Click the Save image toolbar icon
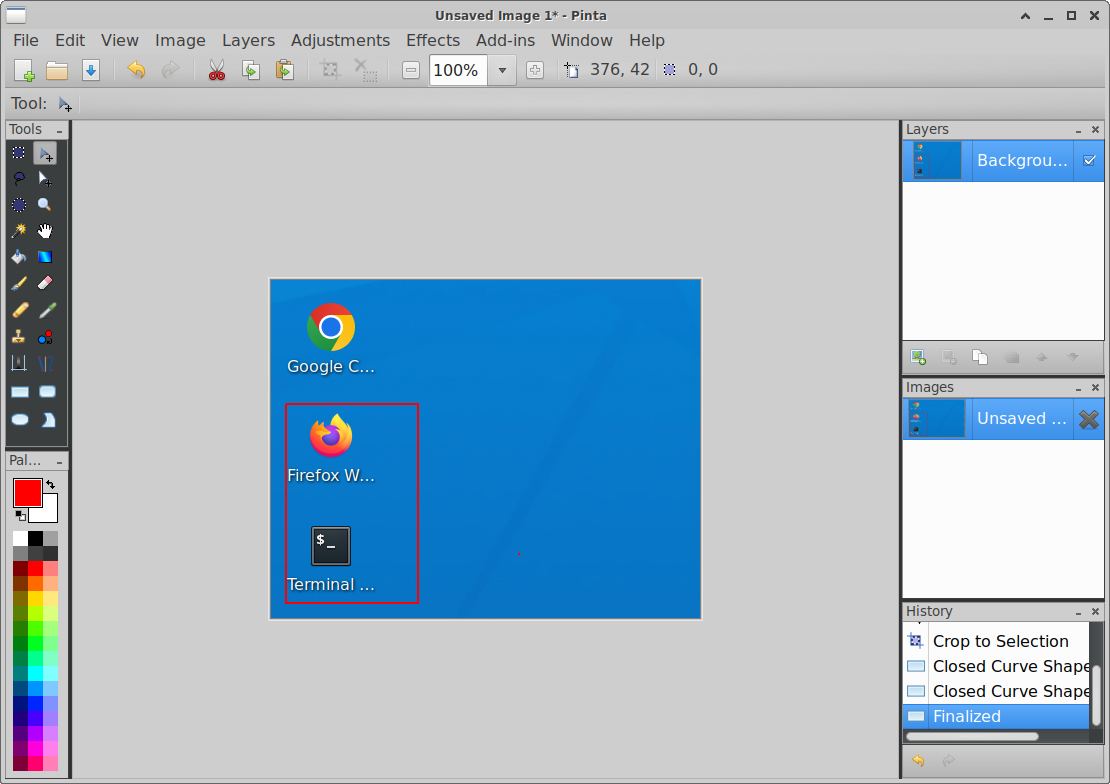The height and width of the screenshot is (784, 1110). point(91,70)
